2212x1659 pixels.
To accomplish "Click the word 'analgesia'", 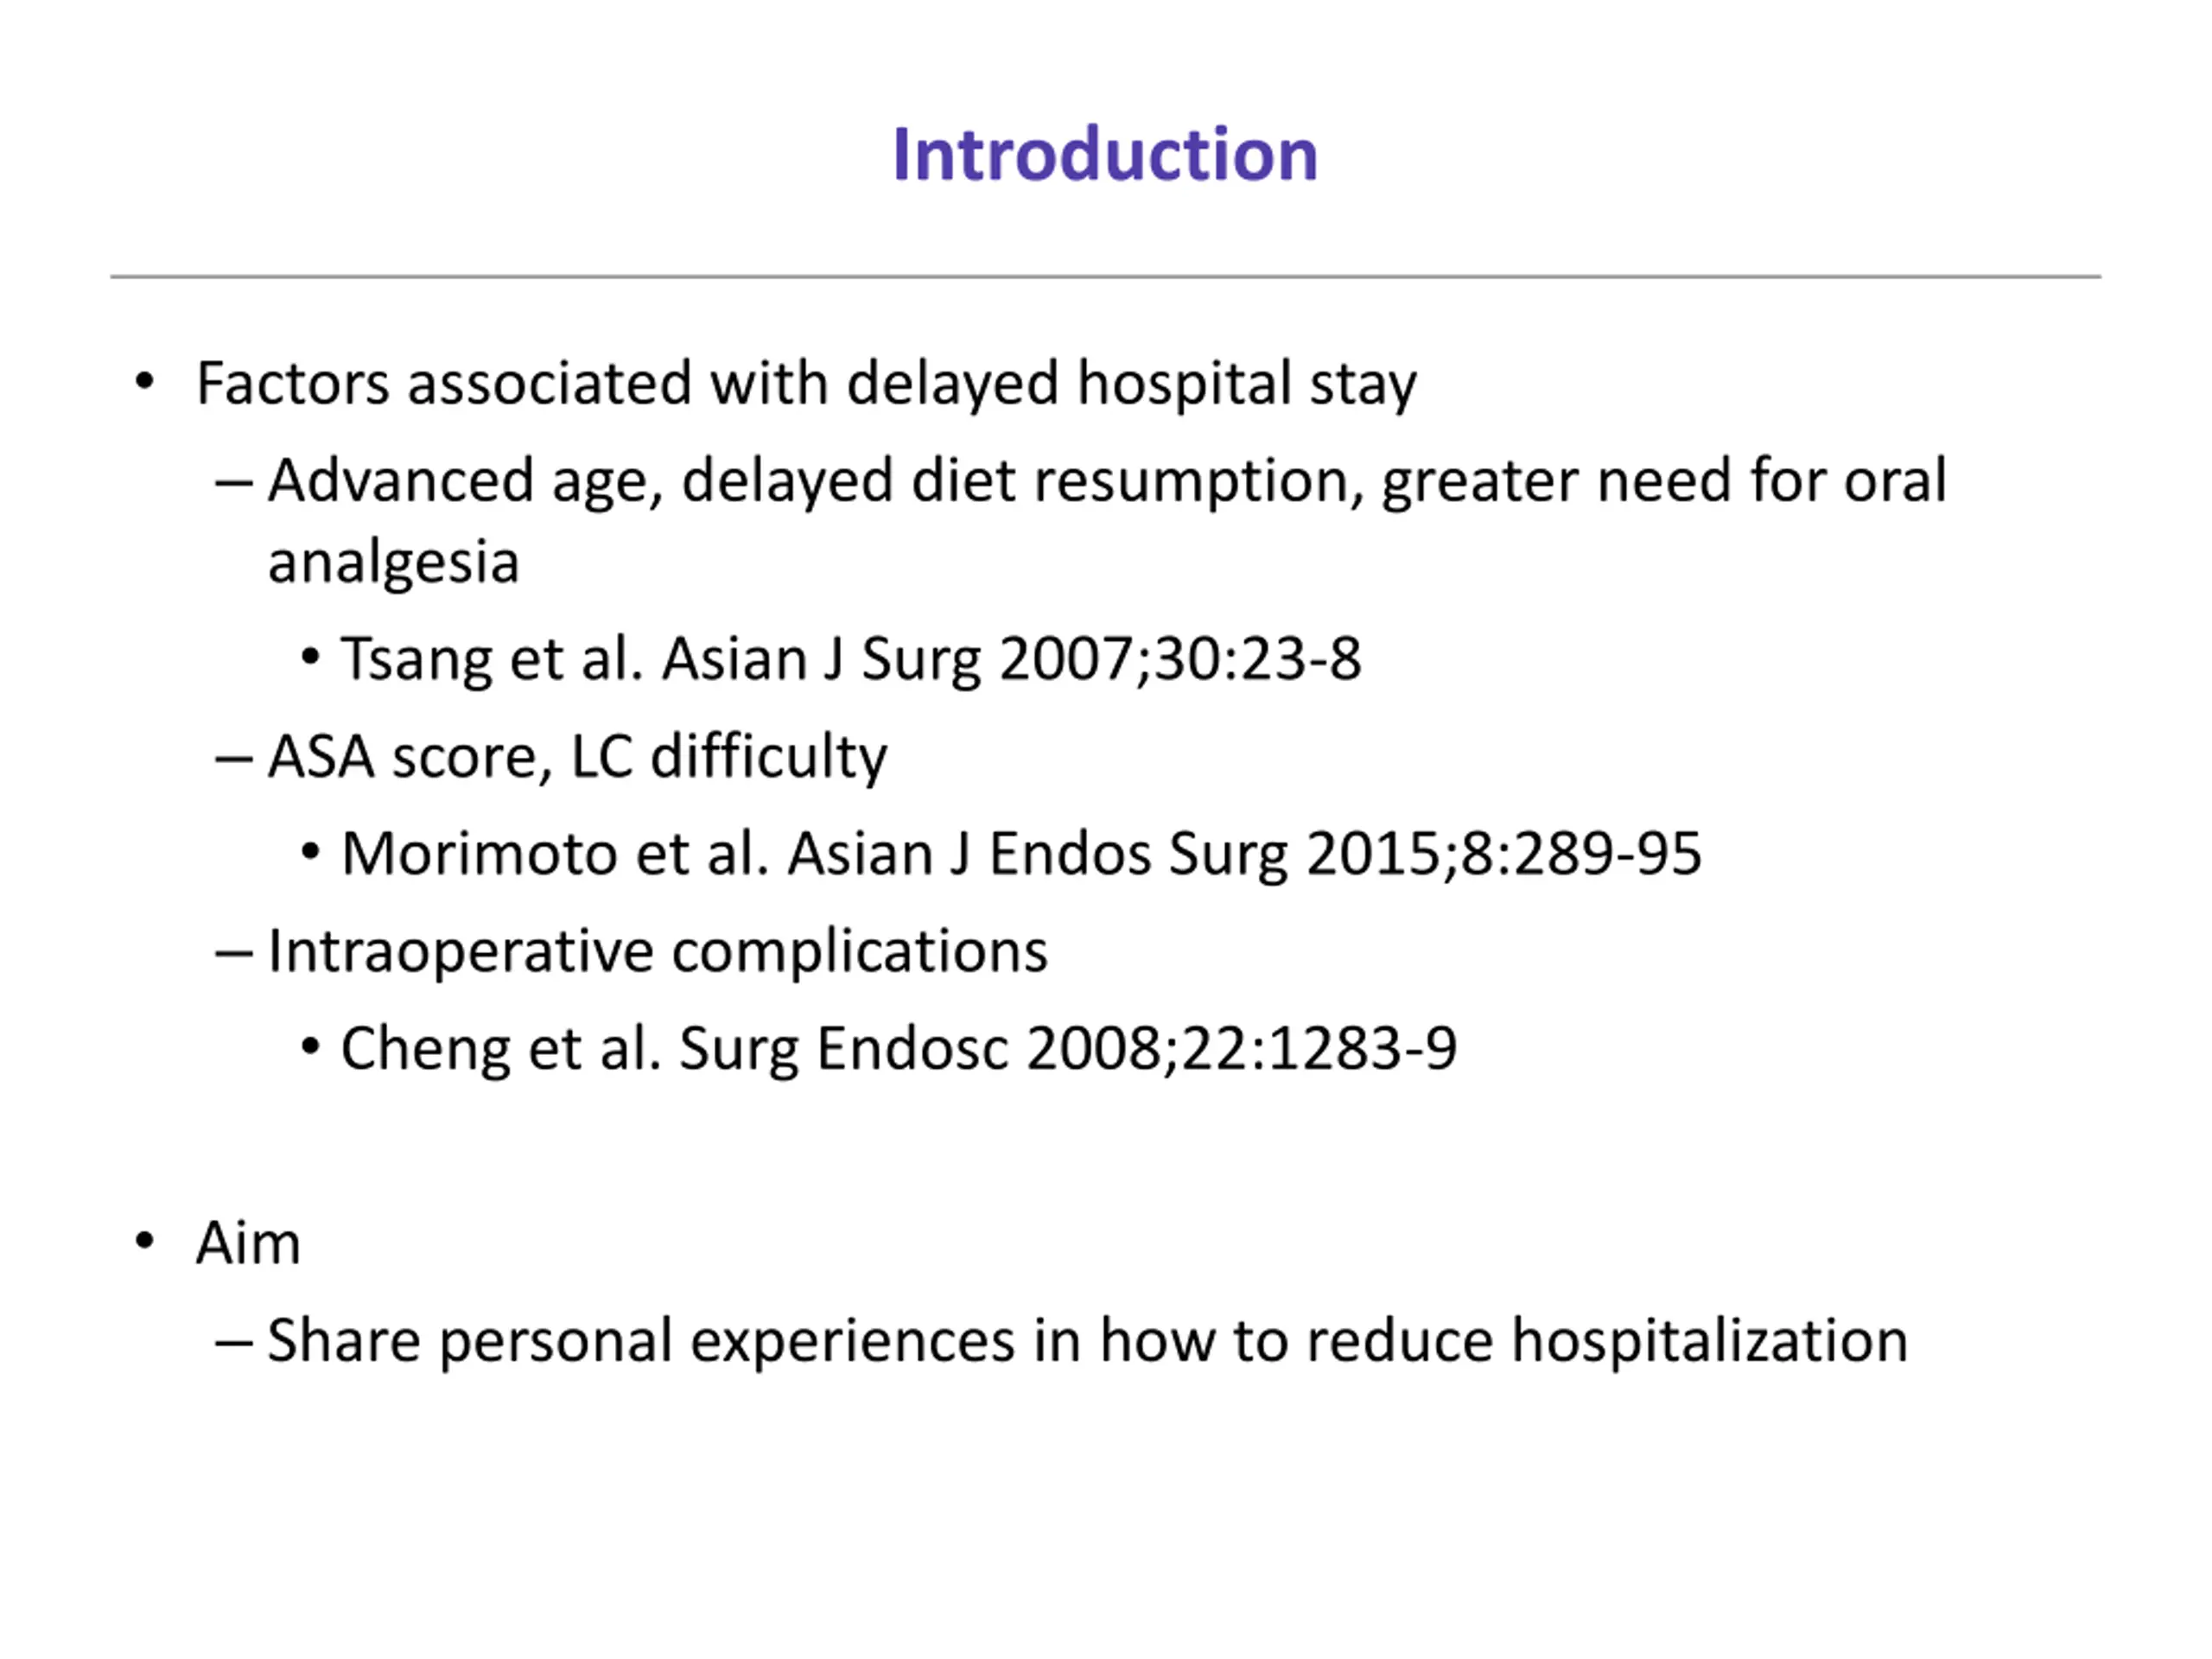I will click(393, 562).
